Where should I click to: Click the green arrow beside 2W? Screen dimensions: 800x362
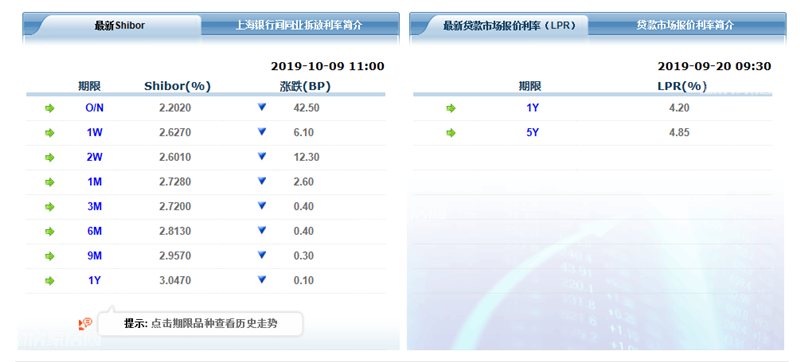pos(49,158)
